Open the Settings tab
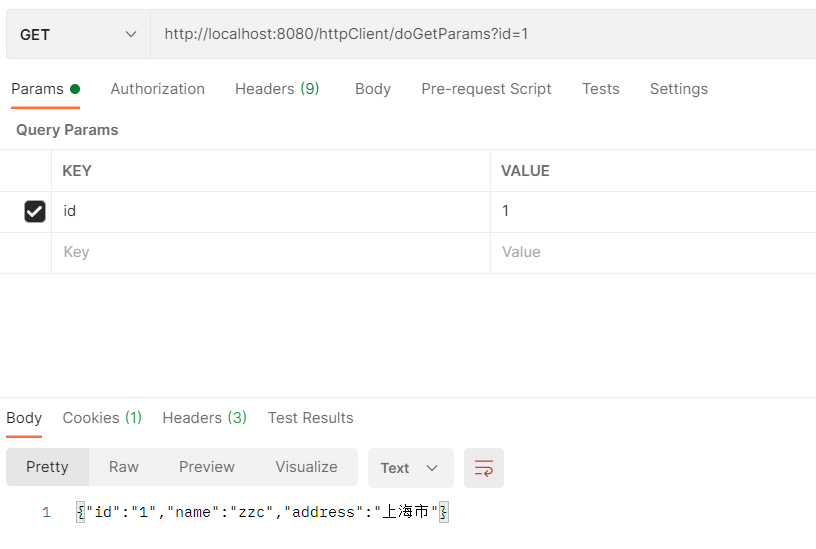 coord(679,89)
